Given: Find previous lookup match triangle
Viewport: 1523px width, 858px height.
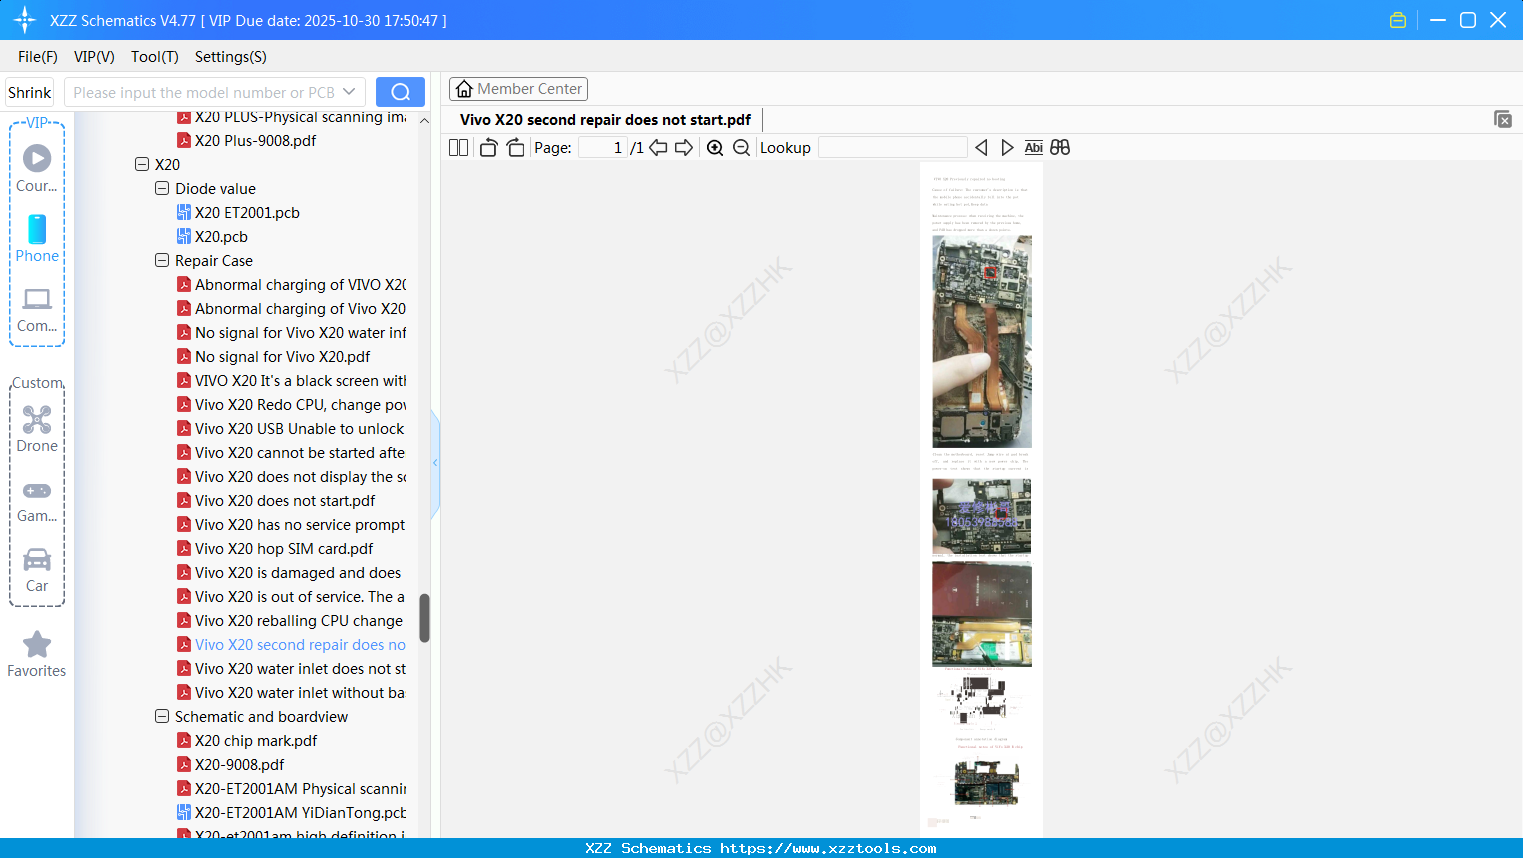Looking at the screenshot, I should tap(981, 148).
